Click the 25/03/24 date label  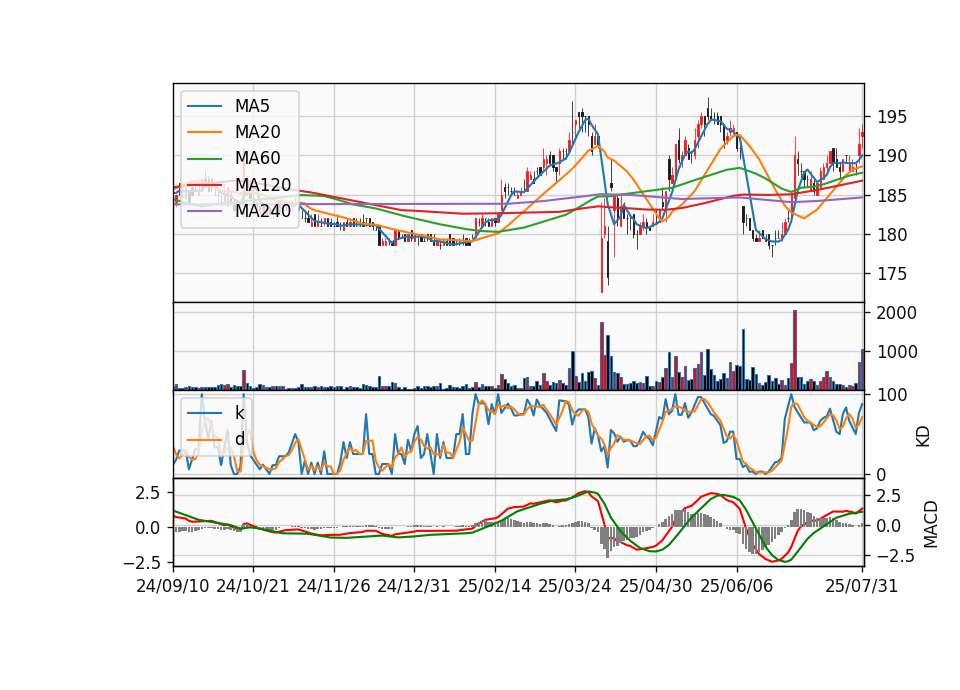click(x=575, y=586)
